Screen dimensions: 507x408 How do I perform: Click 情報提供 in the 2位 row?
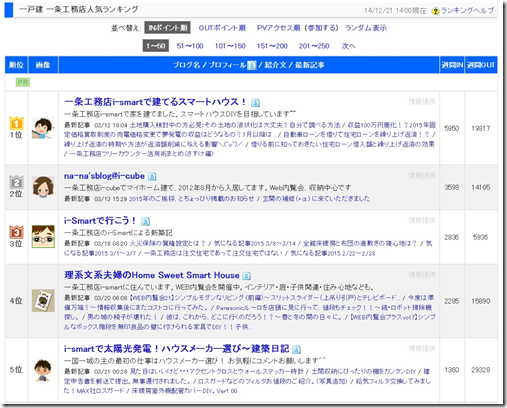point(422,175)
